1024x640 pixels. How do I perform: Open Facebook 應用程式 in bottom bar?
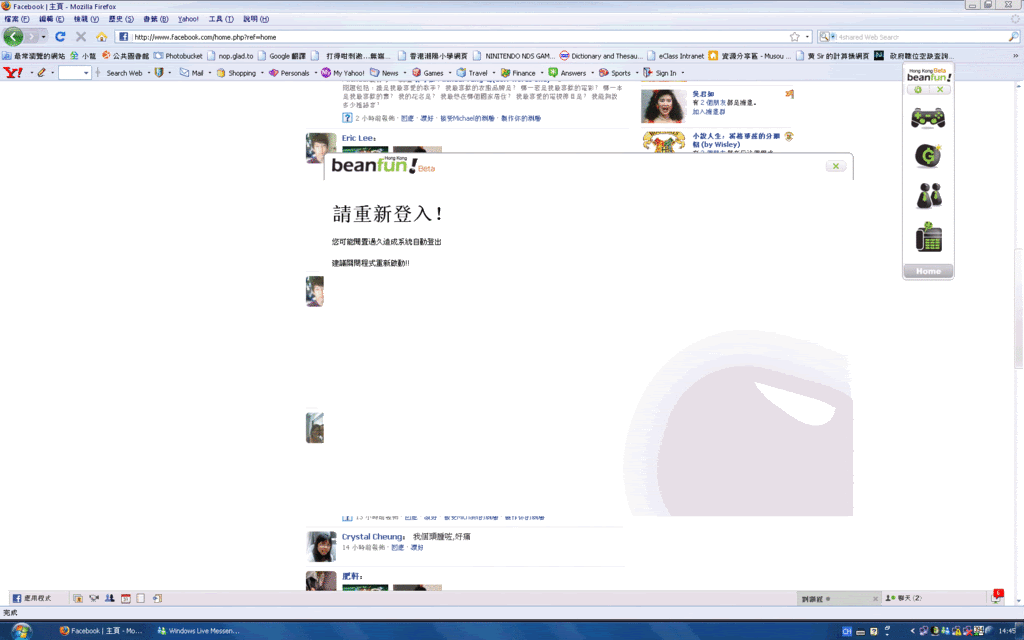pyautogui.click(x=31, y=598)
